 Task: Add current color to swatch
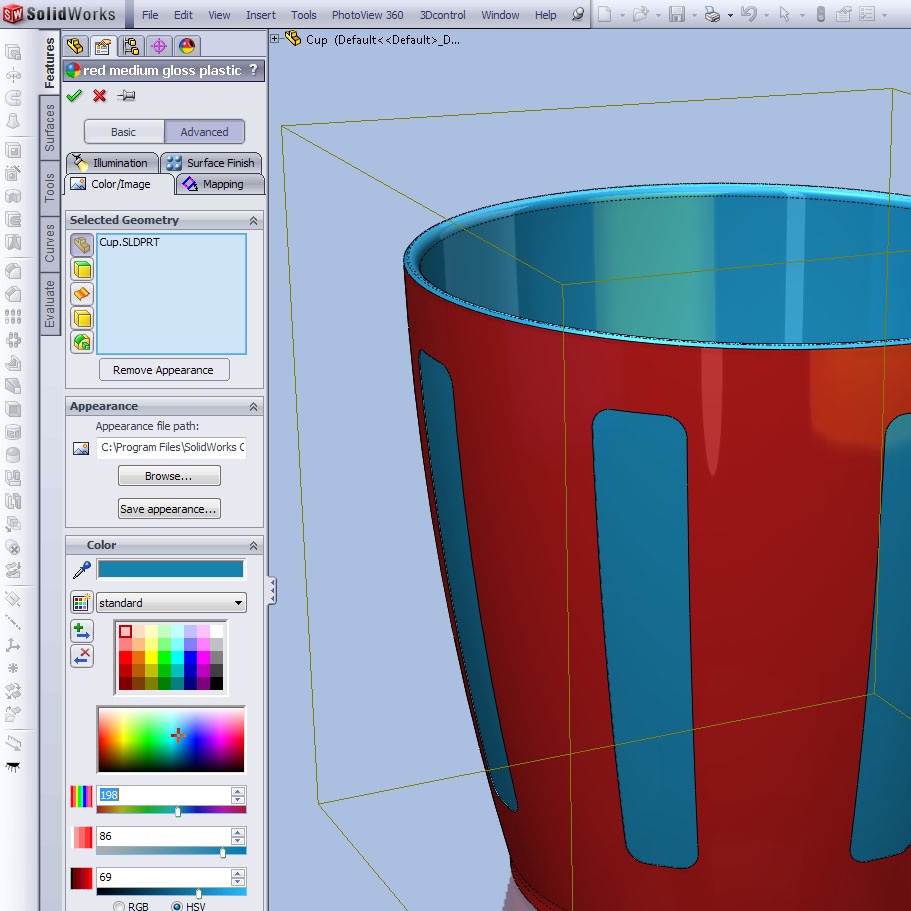(81, 631)
